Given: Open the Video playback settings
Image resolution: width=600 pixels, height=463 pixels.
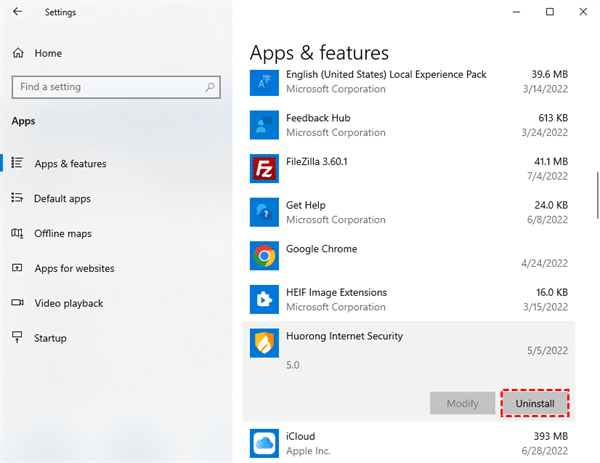Looking at the screenshot, I should pos(68,303).
